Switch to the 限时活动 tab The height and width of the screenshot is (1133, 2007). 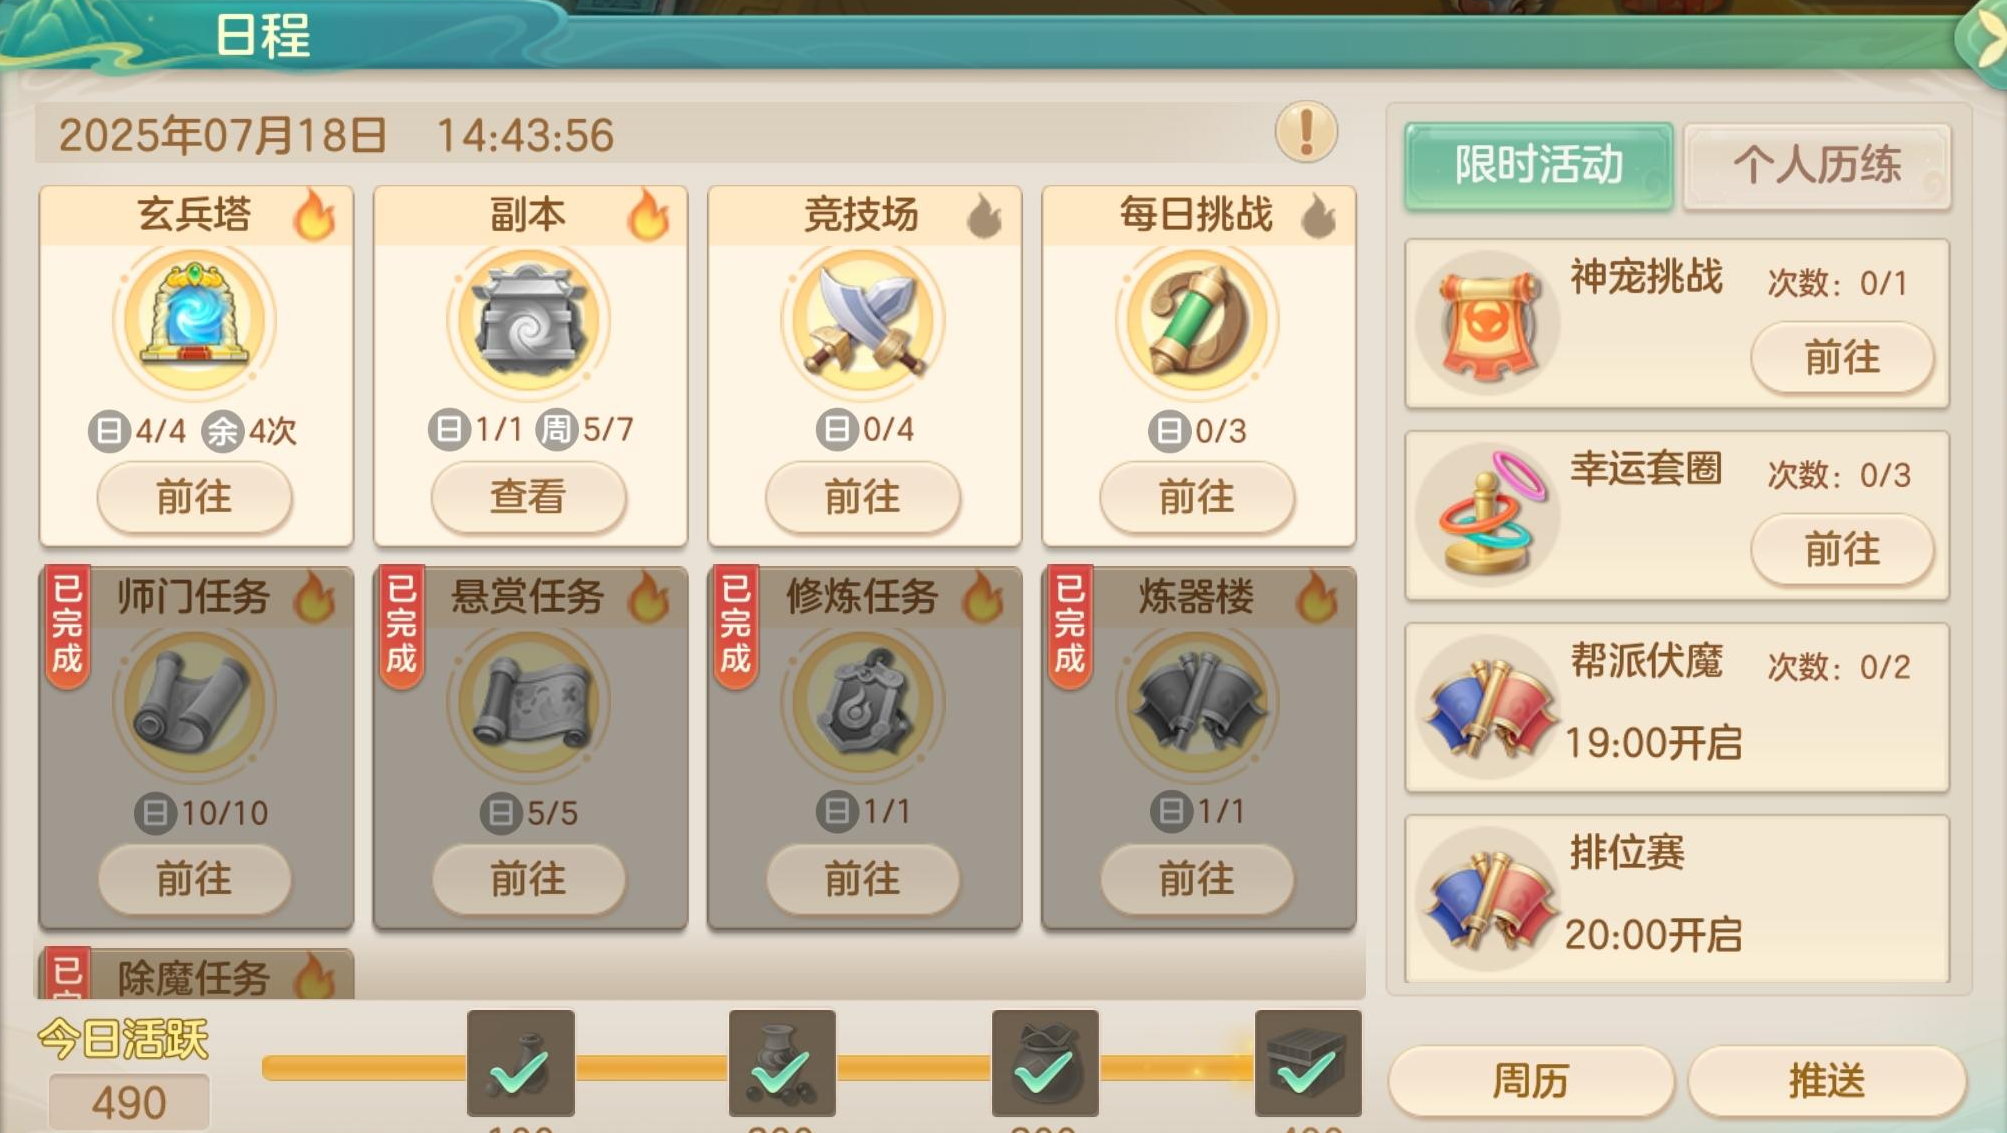[x=1538, y=165]
